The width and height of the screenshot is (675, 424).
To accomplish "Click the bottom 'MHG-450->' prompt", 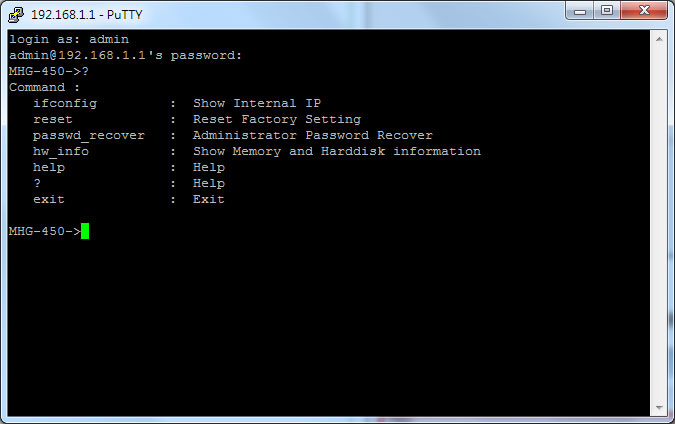I will [45, 231].
